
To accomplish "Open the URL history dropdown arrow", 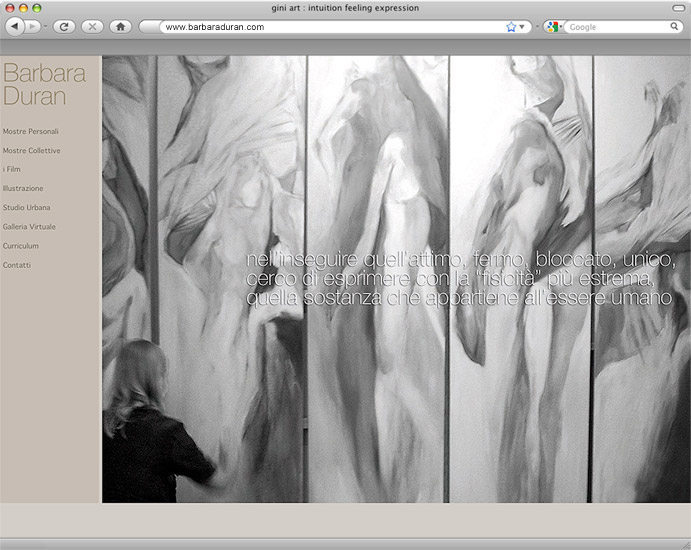I will point(522,27).
